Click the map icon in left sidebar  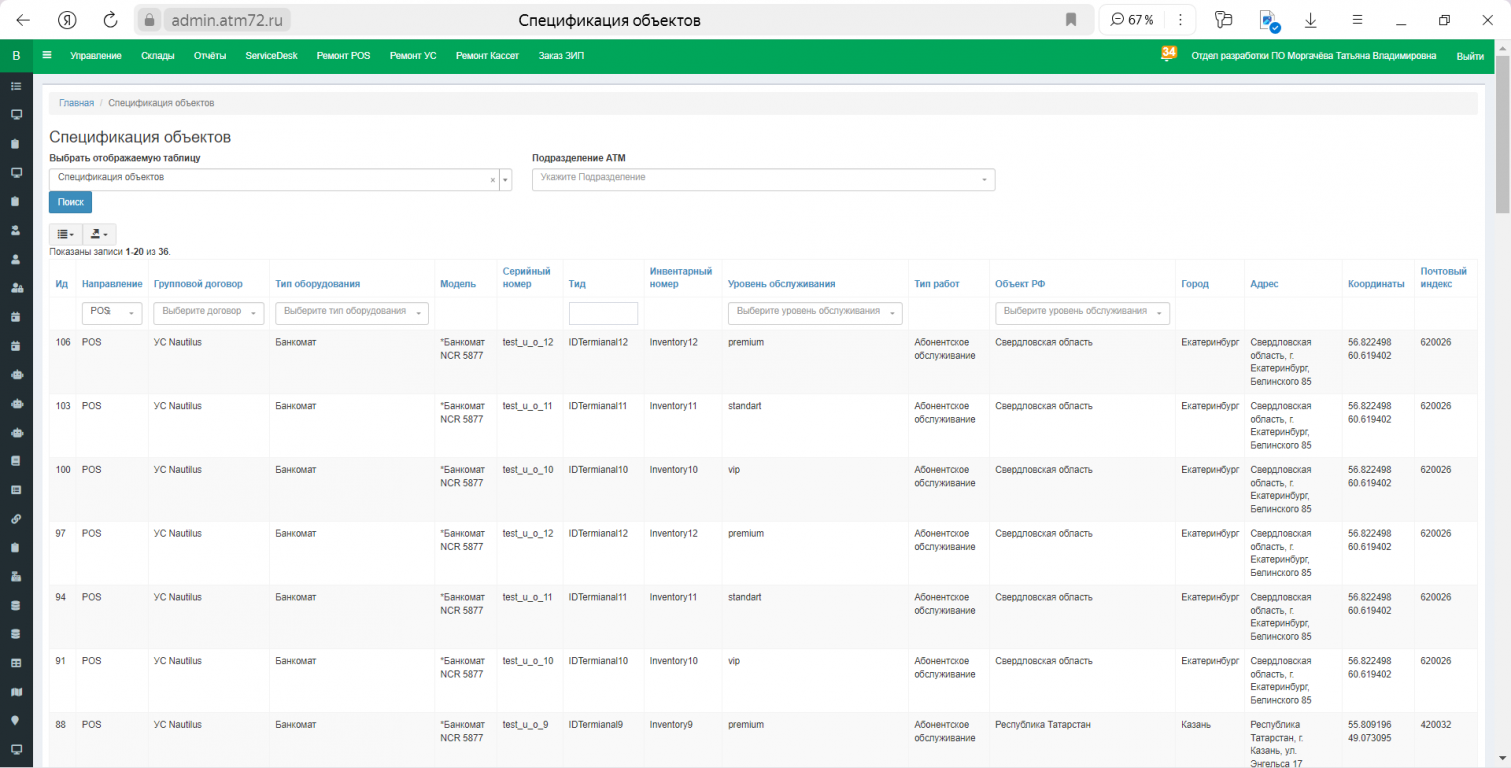16,691
